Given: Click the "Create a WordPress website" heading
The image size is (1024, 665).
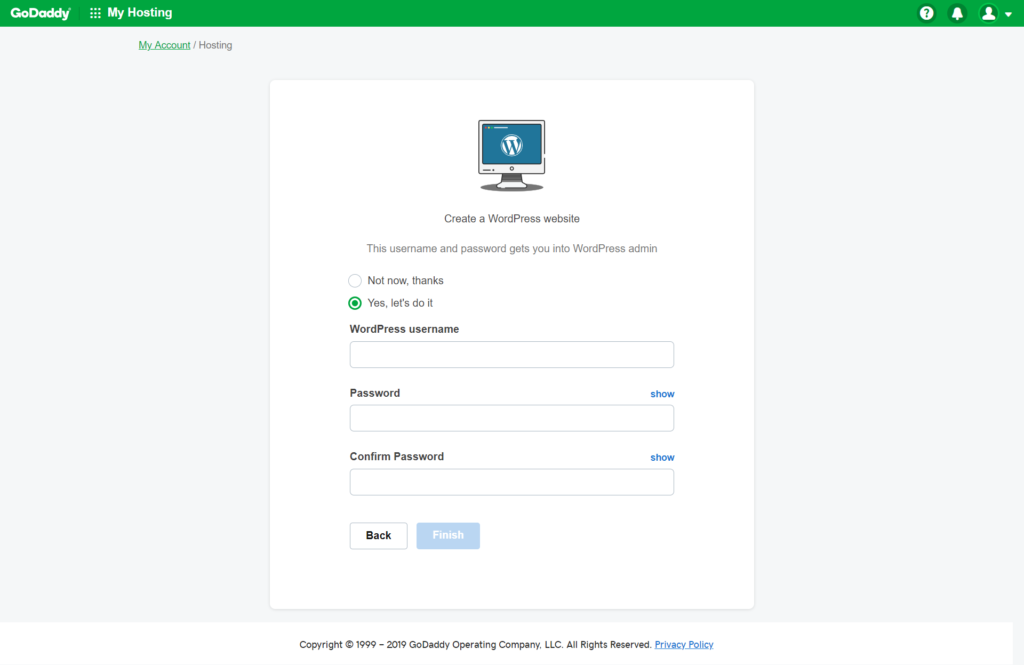Looking at the screenshot, I should coord(511,219).
